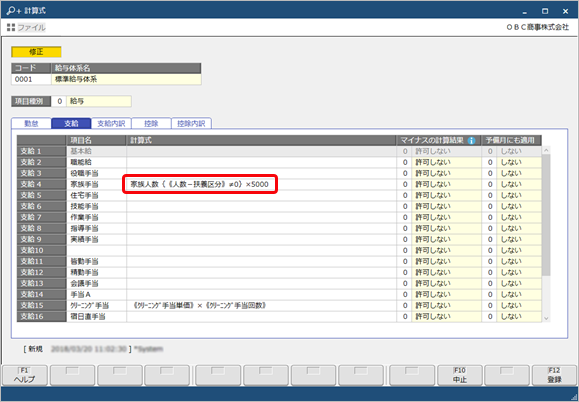Open the ファイル menu grid icon
579x402 pixels.
(x=11, y=27)
